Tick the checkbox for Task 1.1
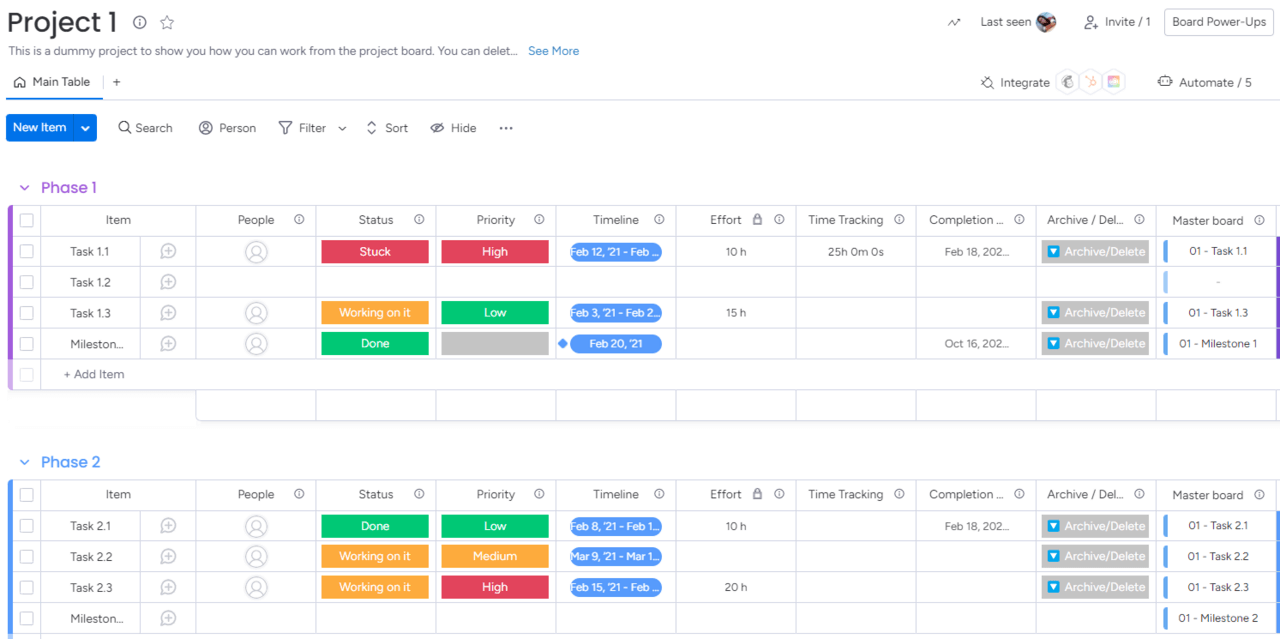 [x=27, y=251]
